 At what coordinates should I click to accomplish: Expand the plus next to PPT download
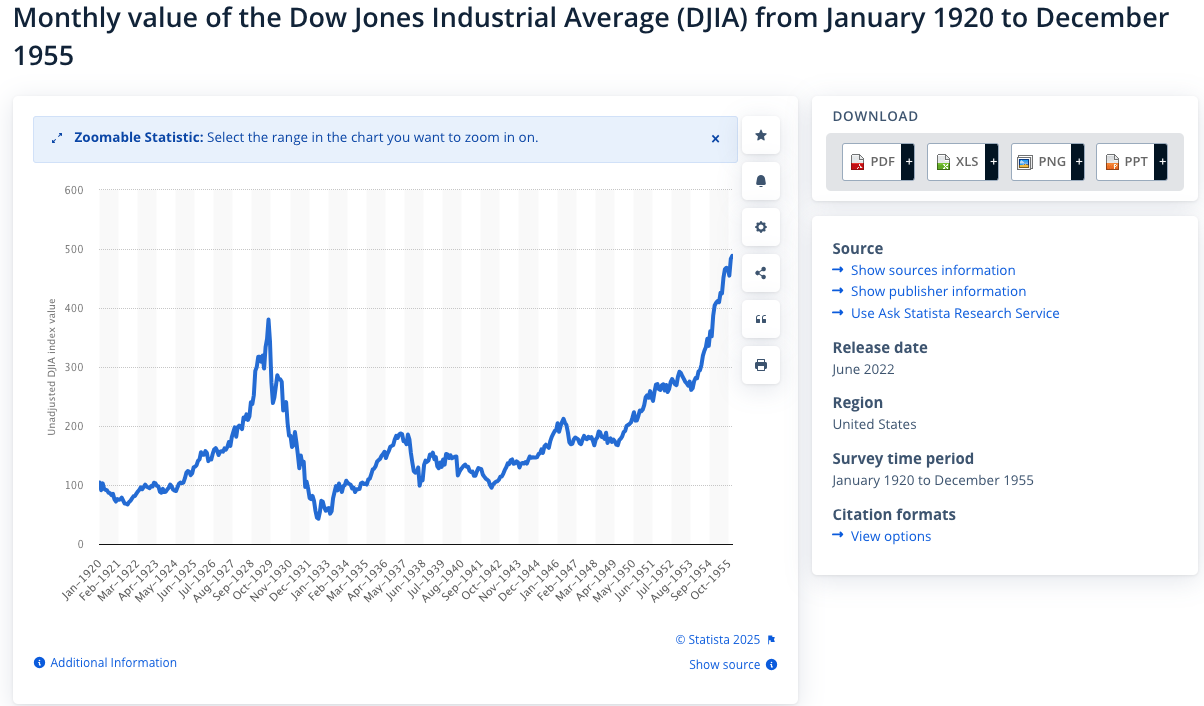[x=1162, y=161]
